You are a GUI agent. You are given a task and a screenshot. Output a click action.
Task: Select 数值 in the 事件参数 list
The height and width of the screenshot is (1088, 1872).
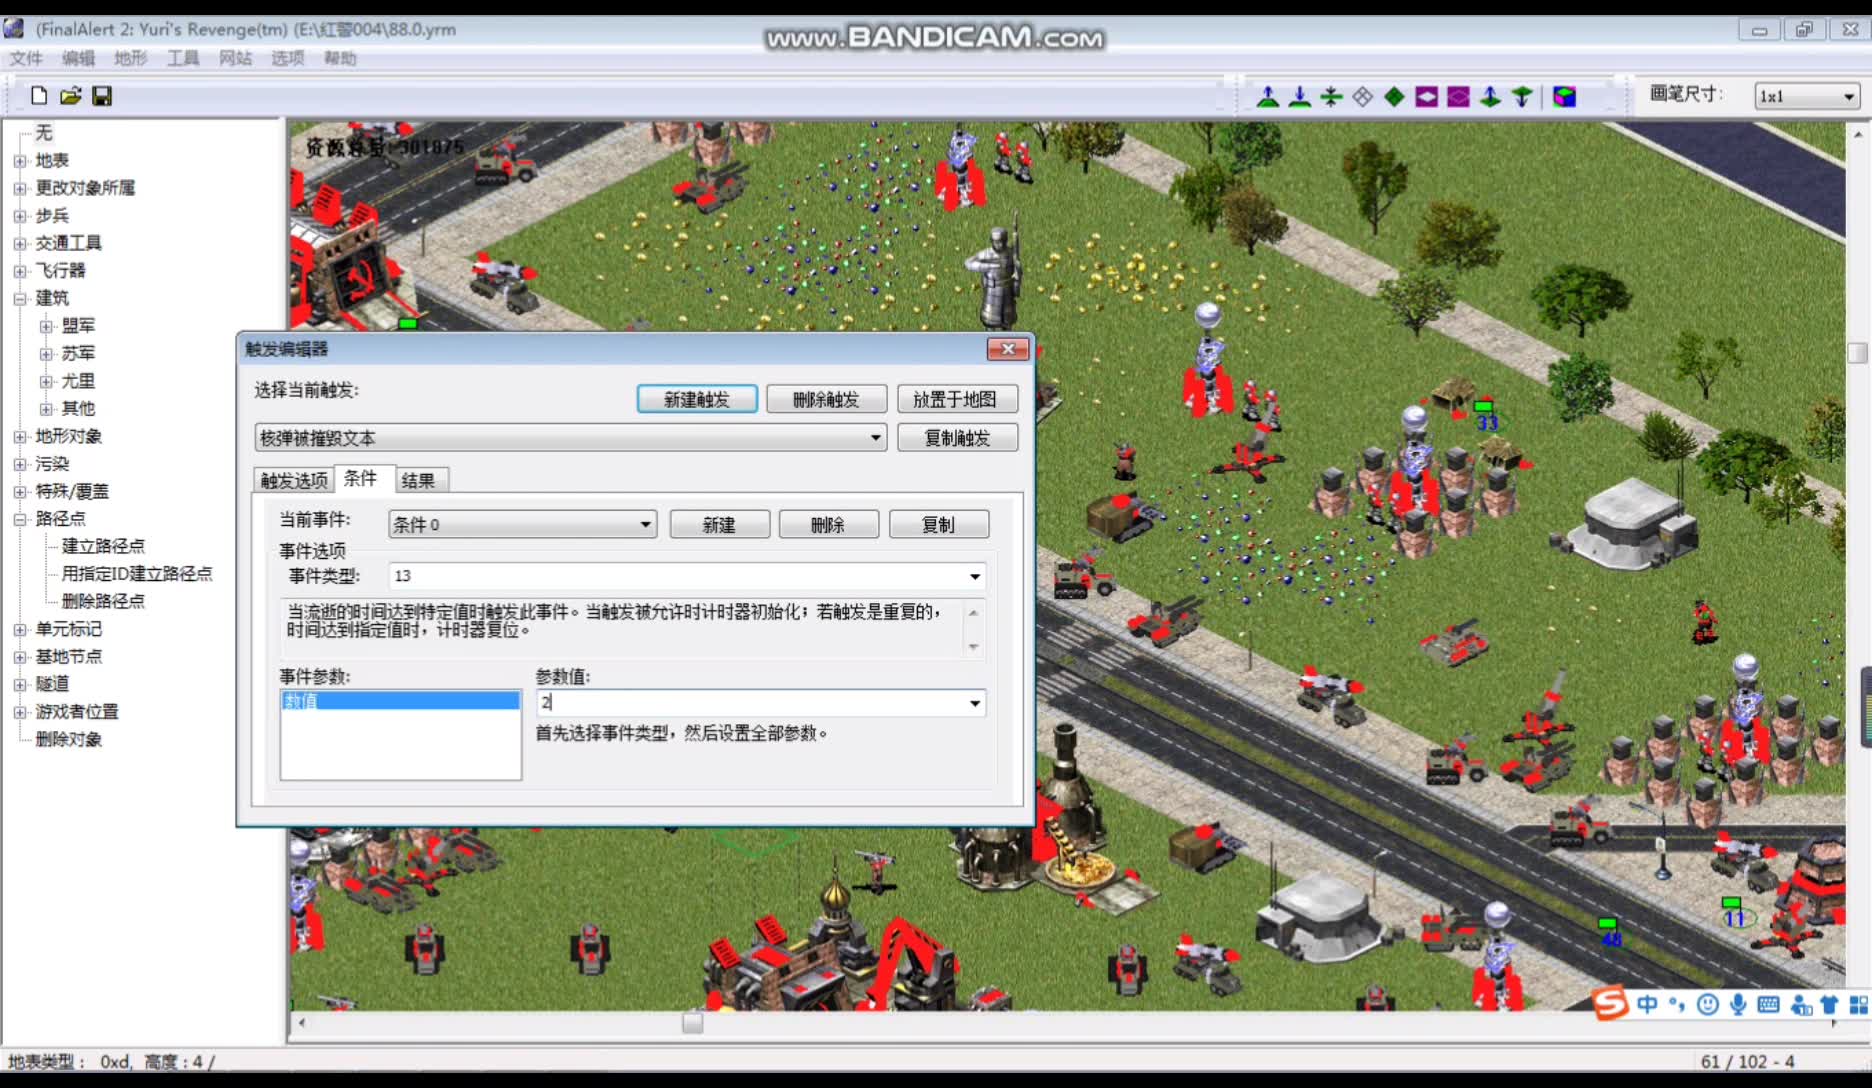pyautogui.click(x=400, y=701)
